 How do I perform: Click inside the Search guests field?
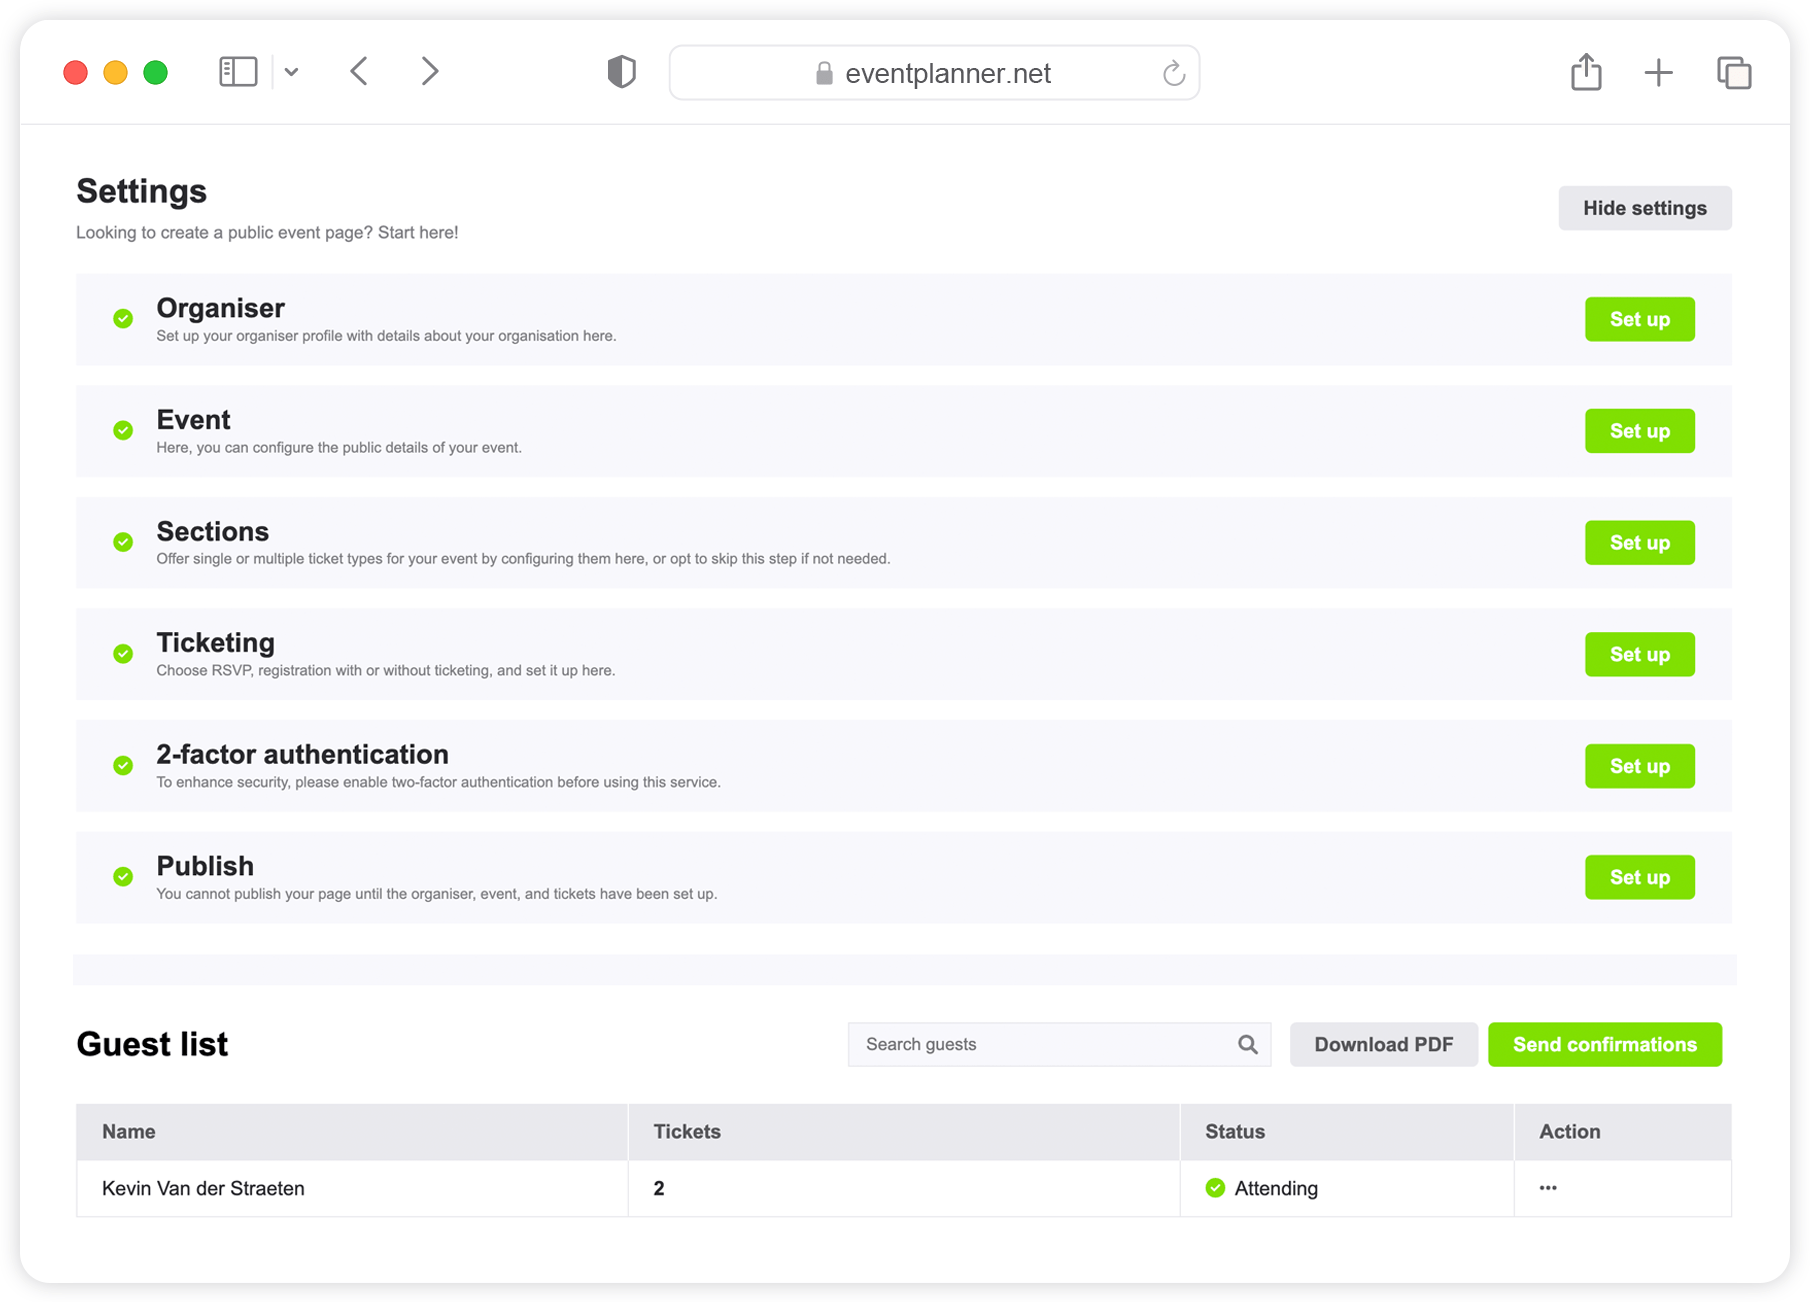(x=1020, y=1044)
